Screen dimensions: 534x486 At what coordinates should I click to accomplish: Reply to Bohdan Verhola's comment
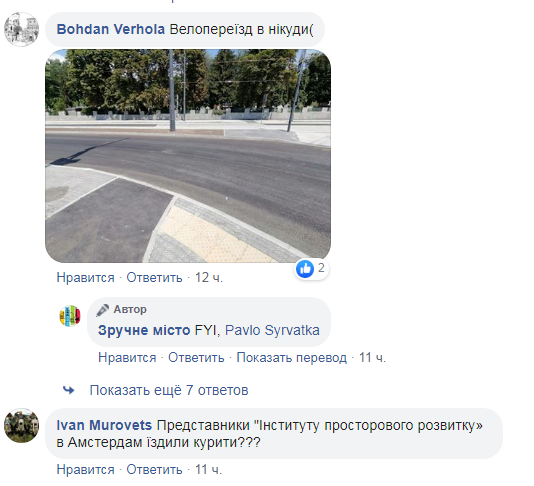(x=155, y=278)
